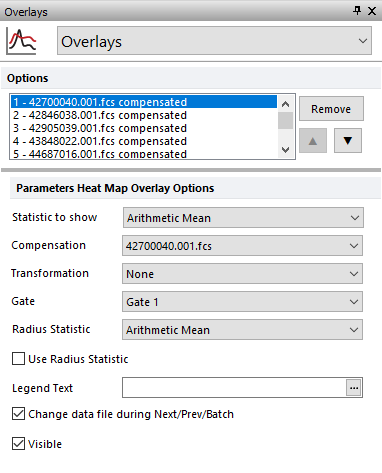
Task: Move overlay up with the up-arrow button
Action: point(313,141)
